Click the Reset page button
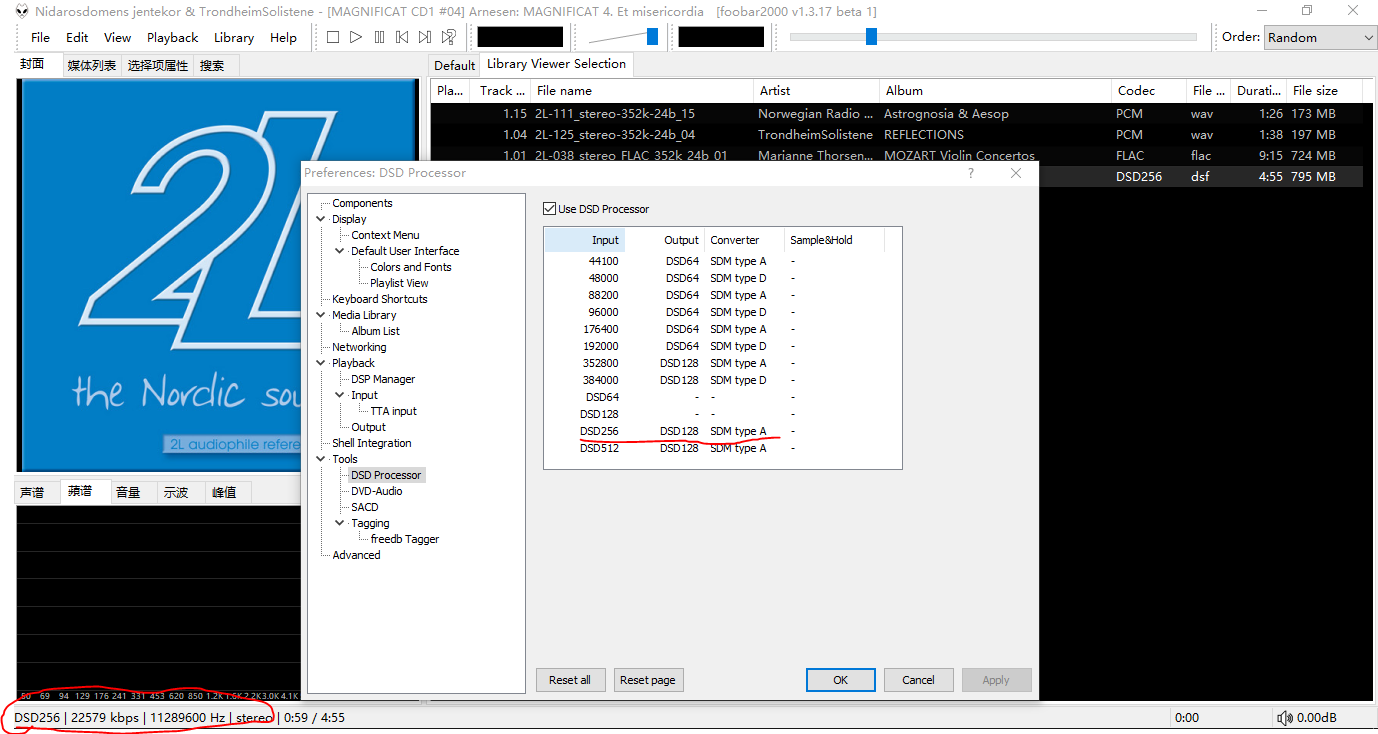 click(x=647, y=680)
